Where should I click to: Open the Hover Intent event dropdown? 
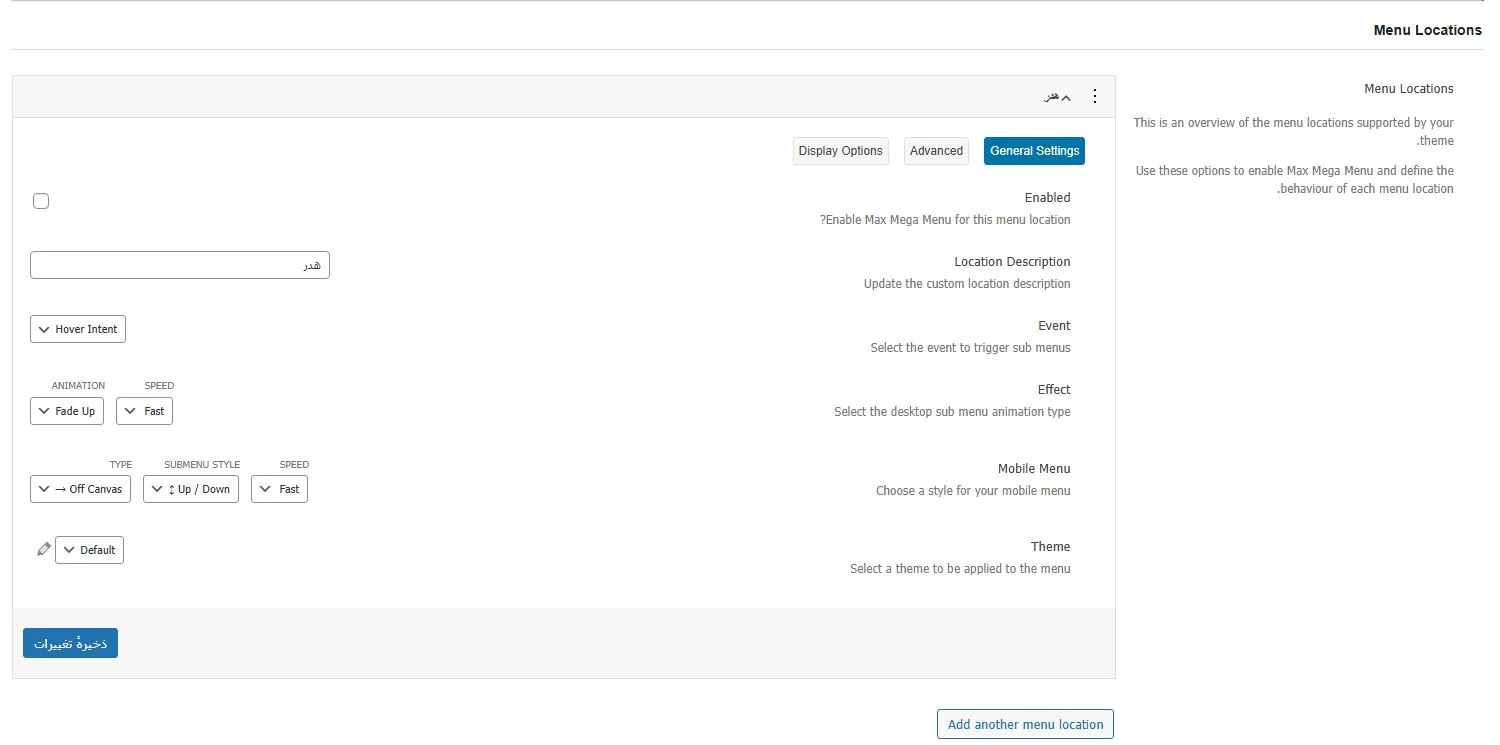pyautogui.click(x=78, y=329)
